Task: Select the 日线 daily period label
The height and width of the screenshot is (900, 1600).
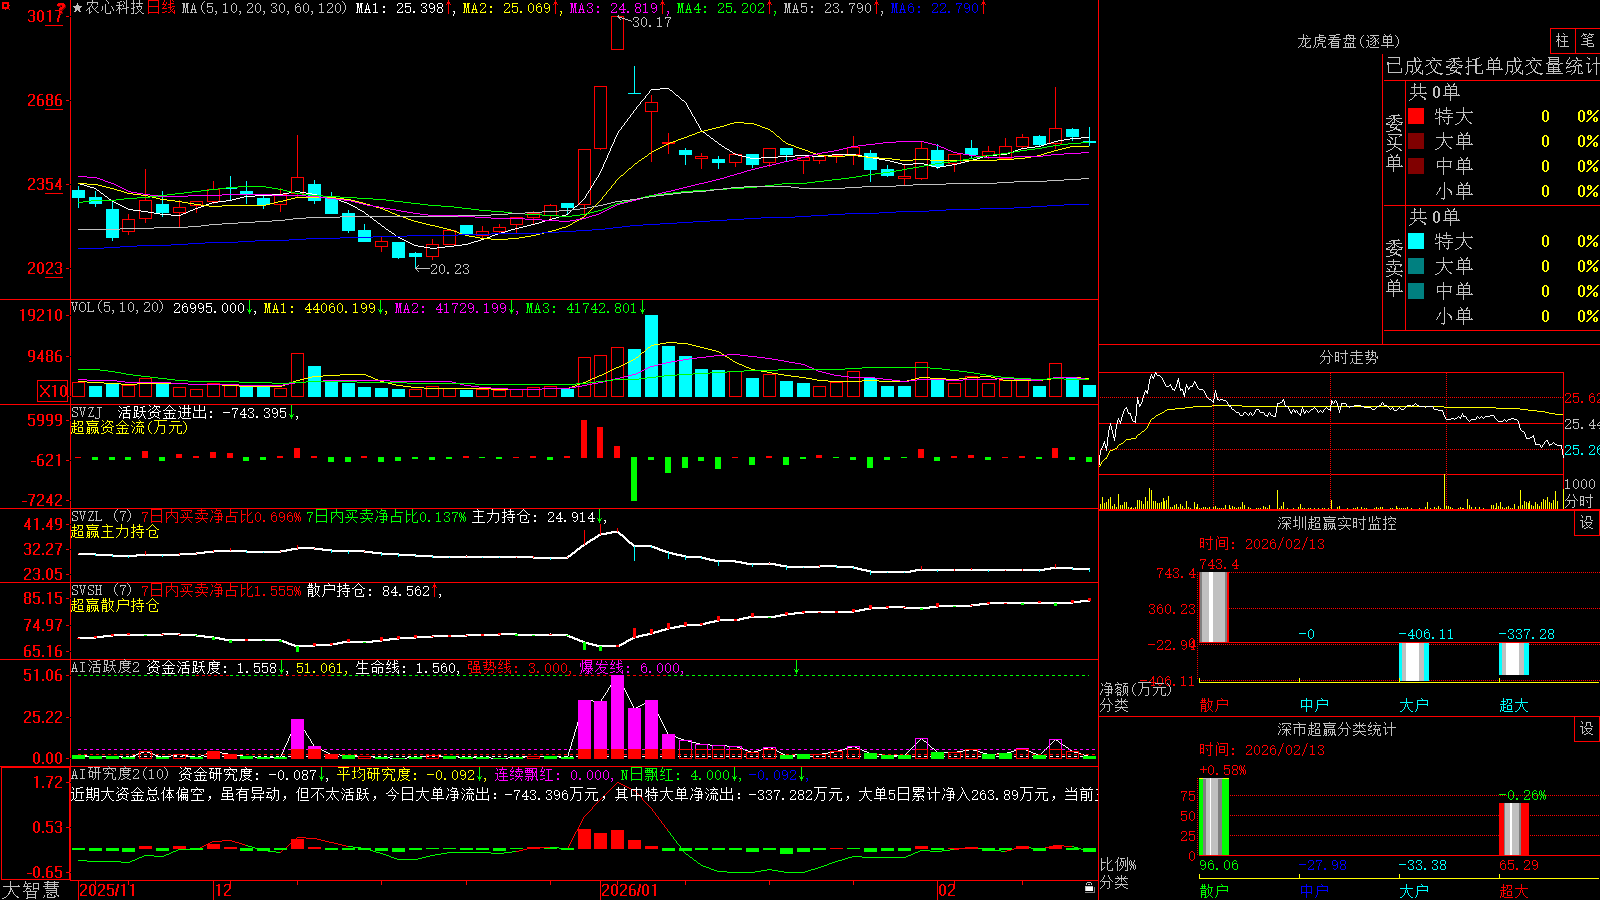Action: tap(161, 8)
